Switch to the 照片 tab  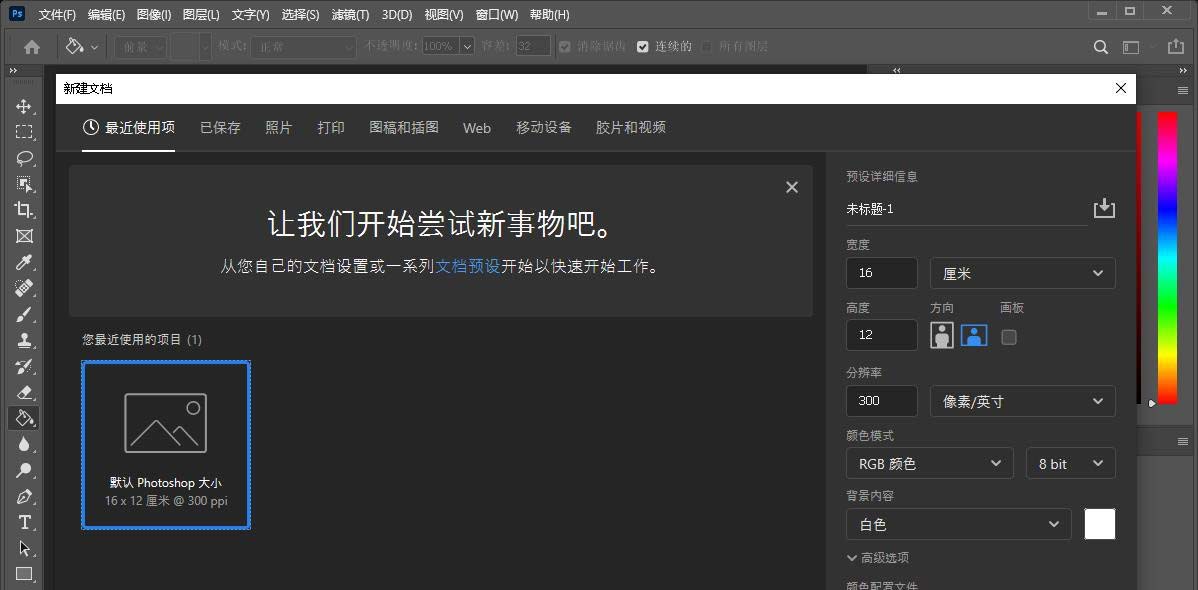[x=279, y=128]
